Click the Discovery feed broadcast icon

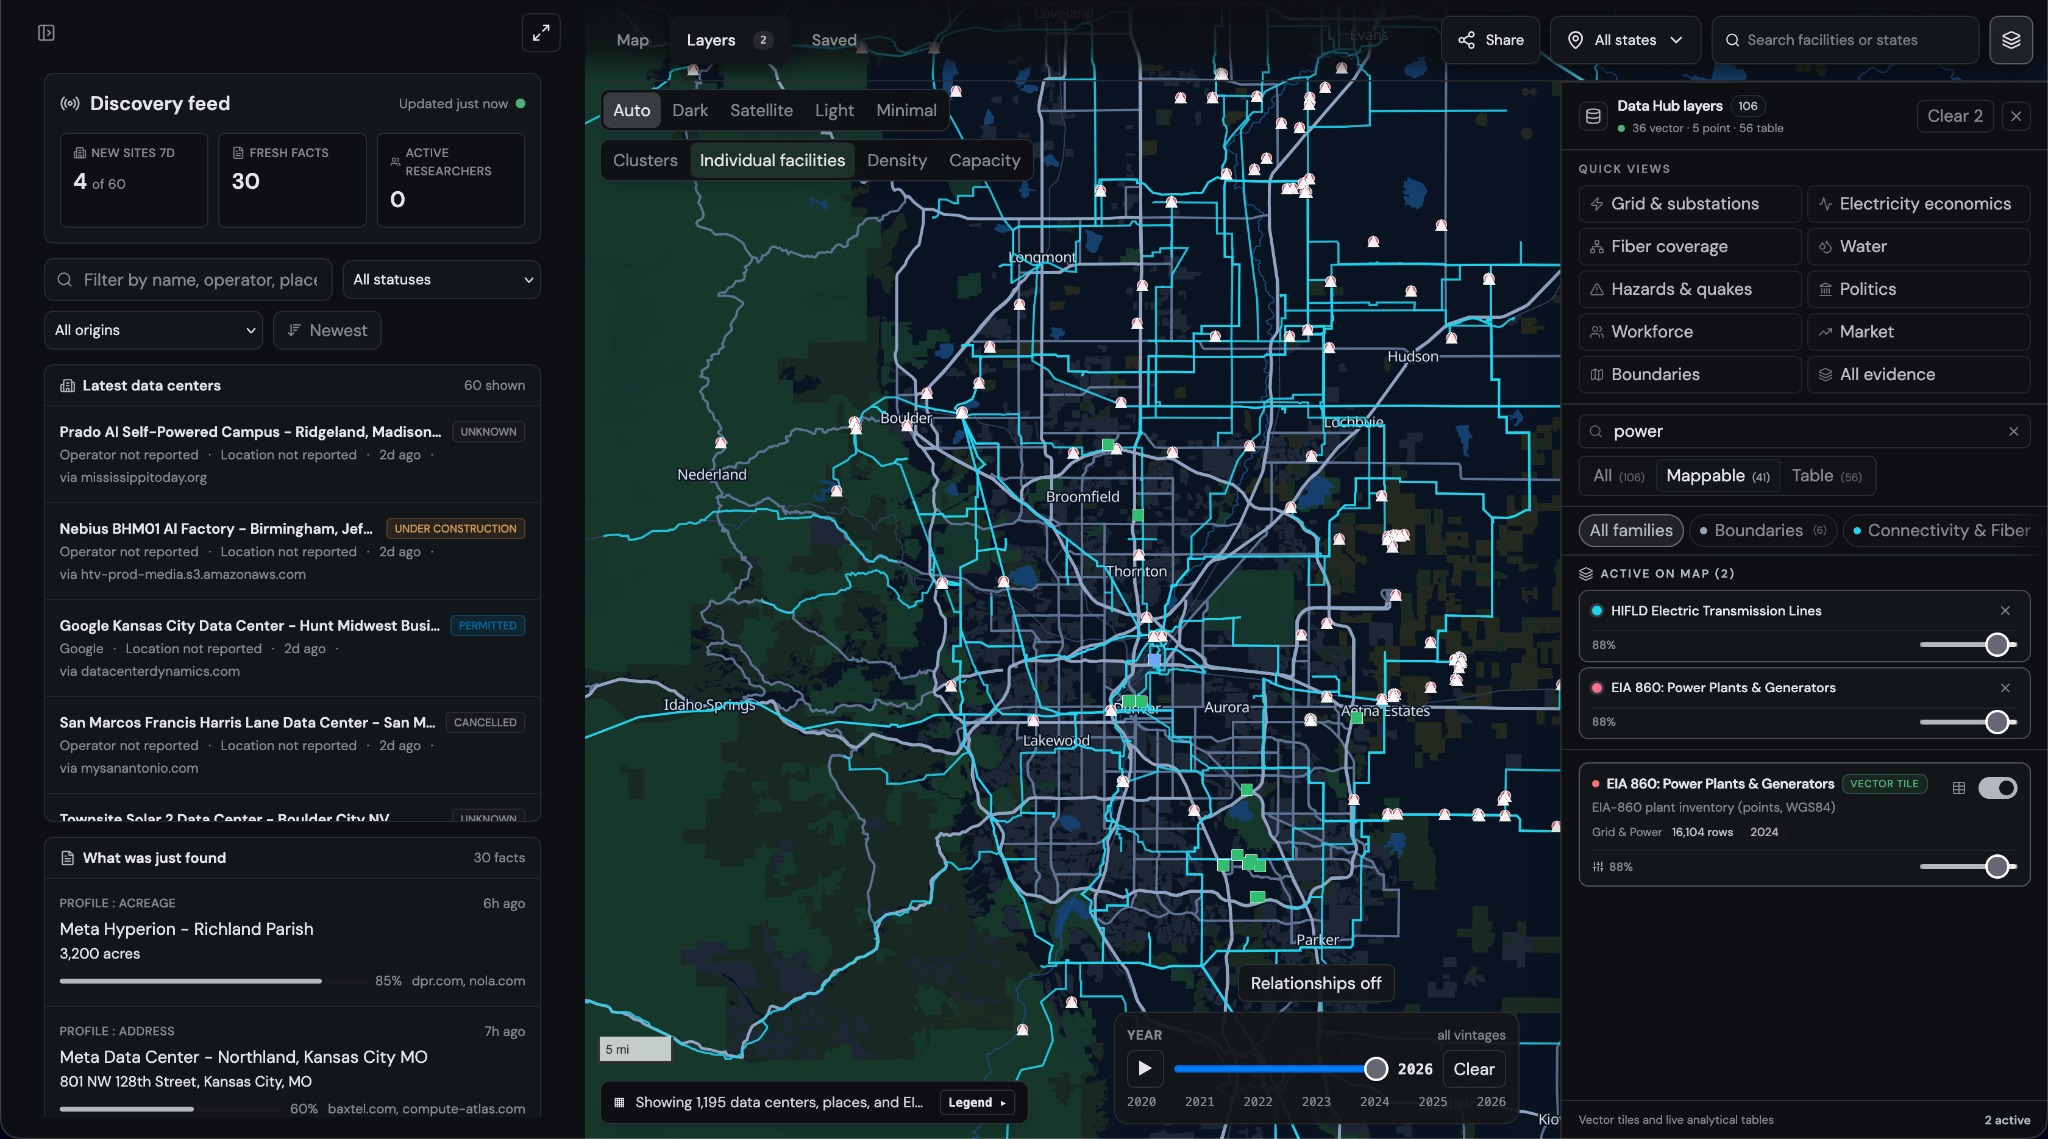pyautogui.click(x=70, y=104)
